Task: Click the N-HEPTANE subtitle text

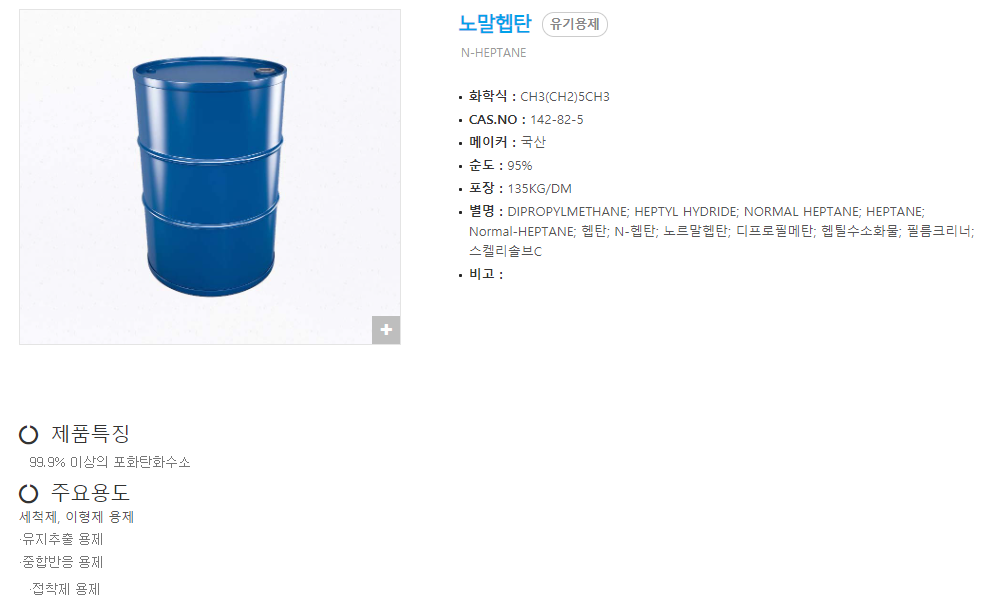Action: 494,53
